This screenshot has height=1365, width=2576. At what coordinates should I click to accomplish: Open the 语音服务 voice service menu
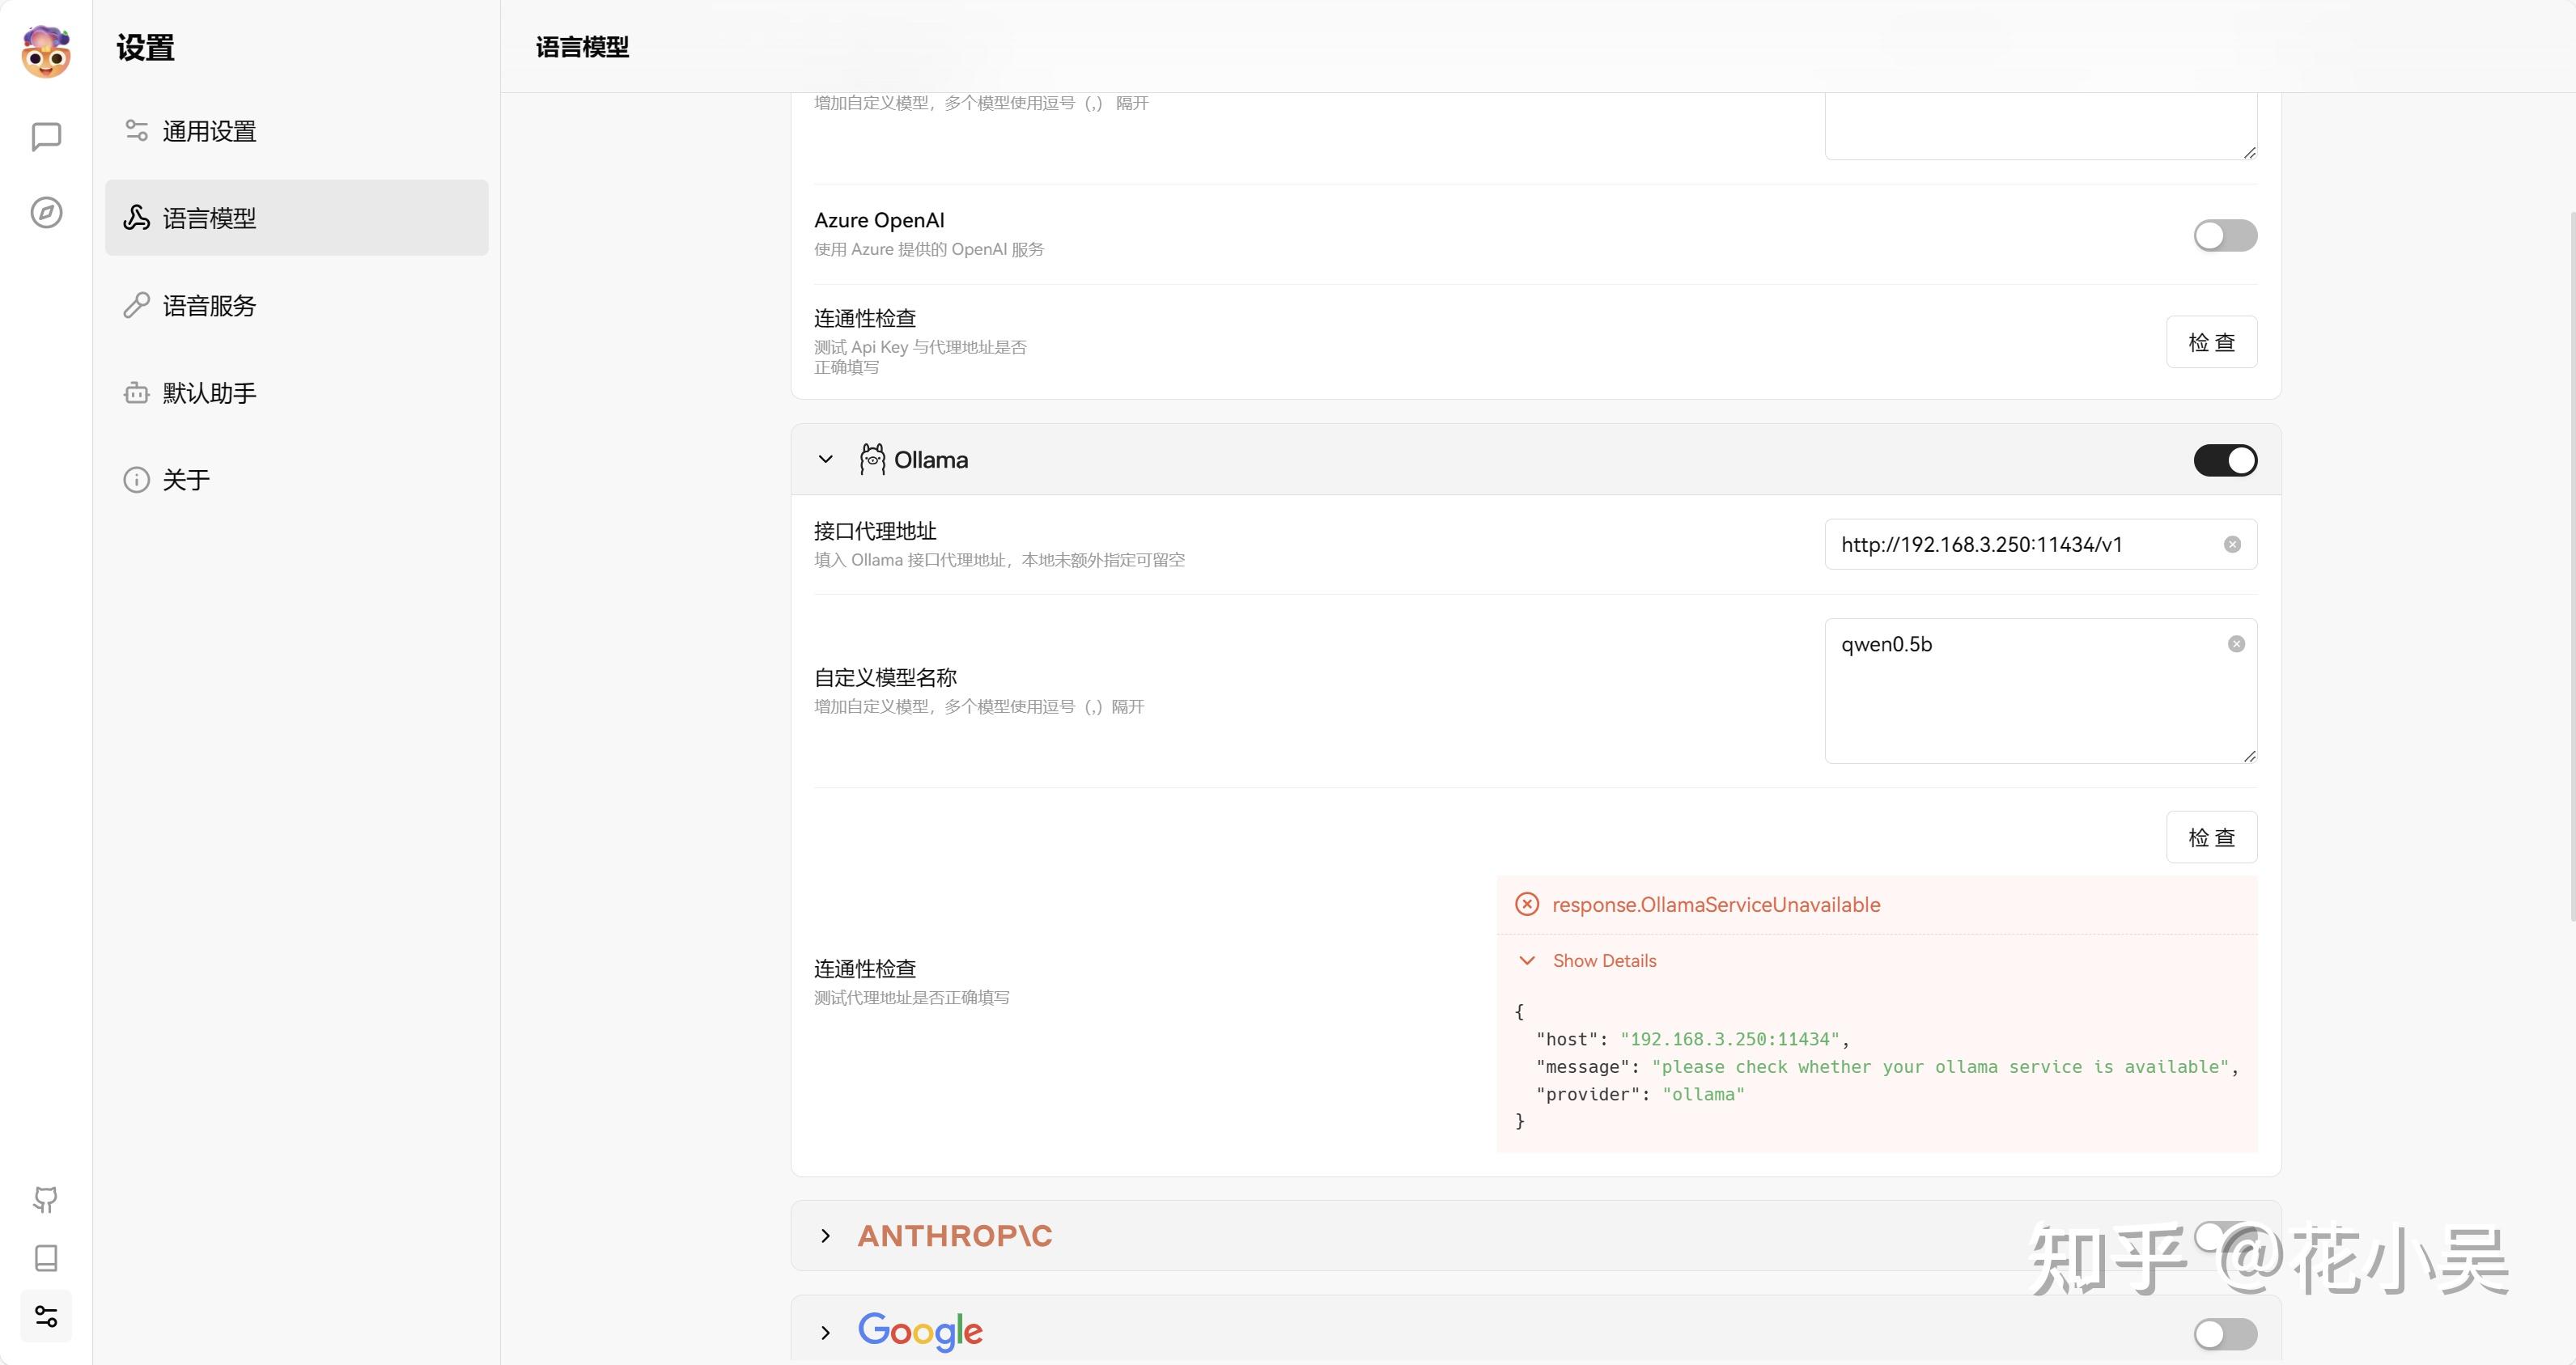[x=209, y=306]
